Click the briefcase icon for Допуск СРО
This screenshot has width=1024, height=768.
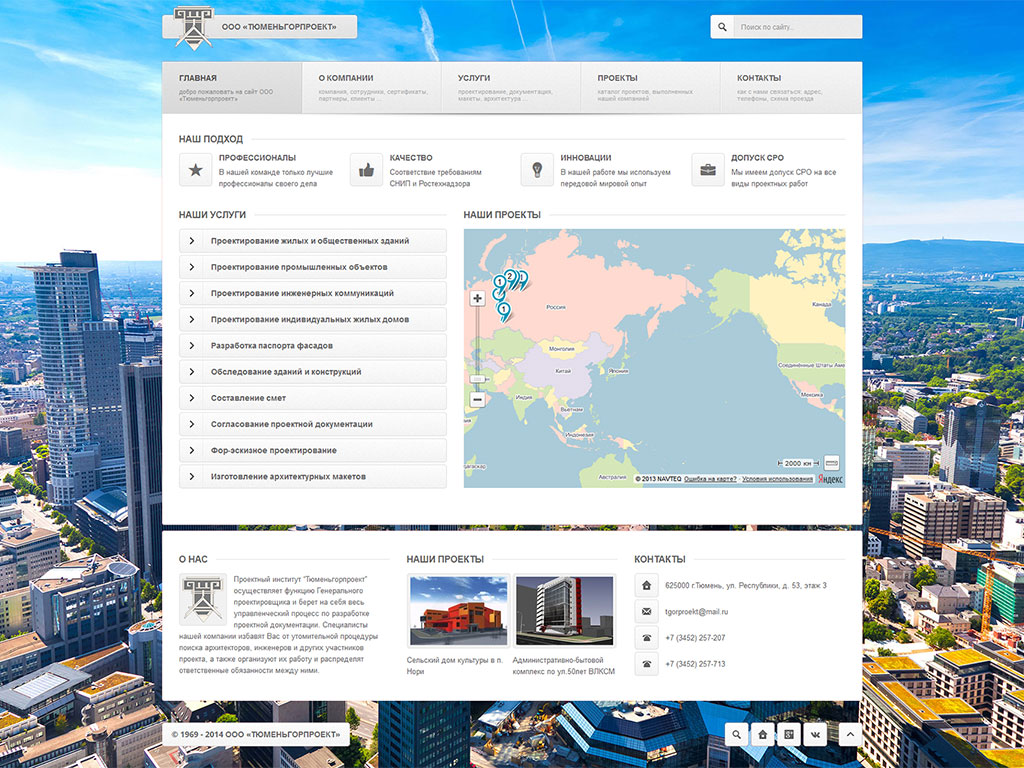tap(708, 170)
